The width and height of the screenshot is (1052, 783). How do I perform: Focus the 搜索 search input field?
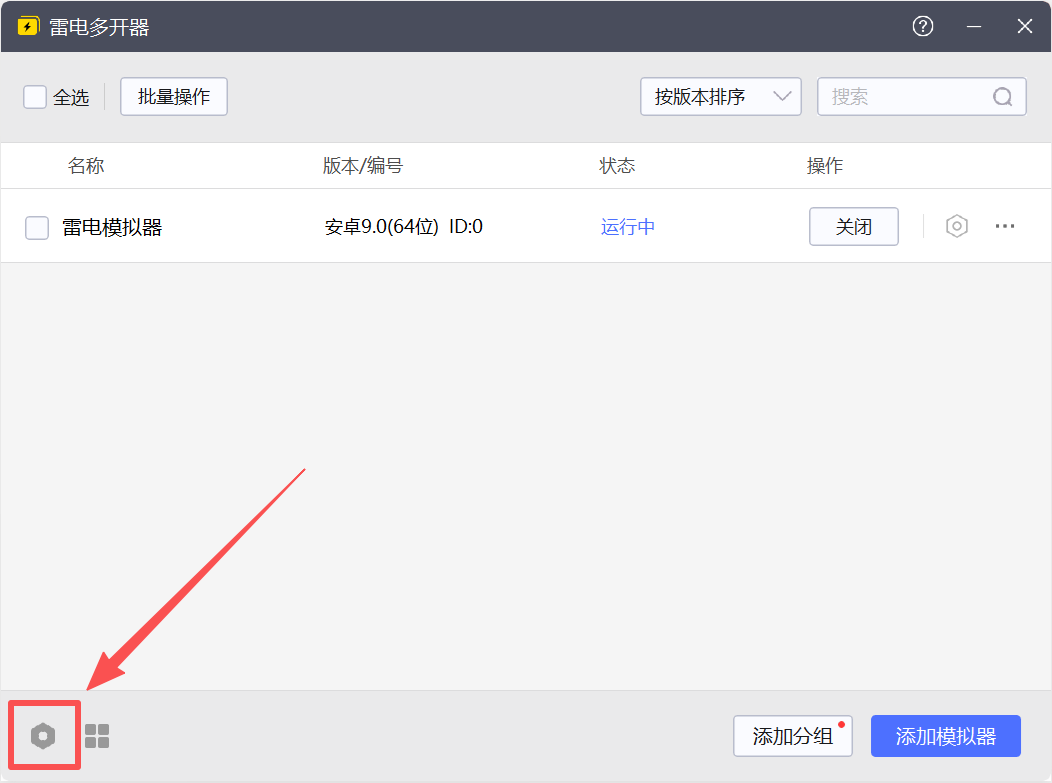click(x=905, y=97)
